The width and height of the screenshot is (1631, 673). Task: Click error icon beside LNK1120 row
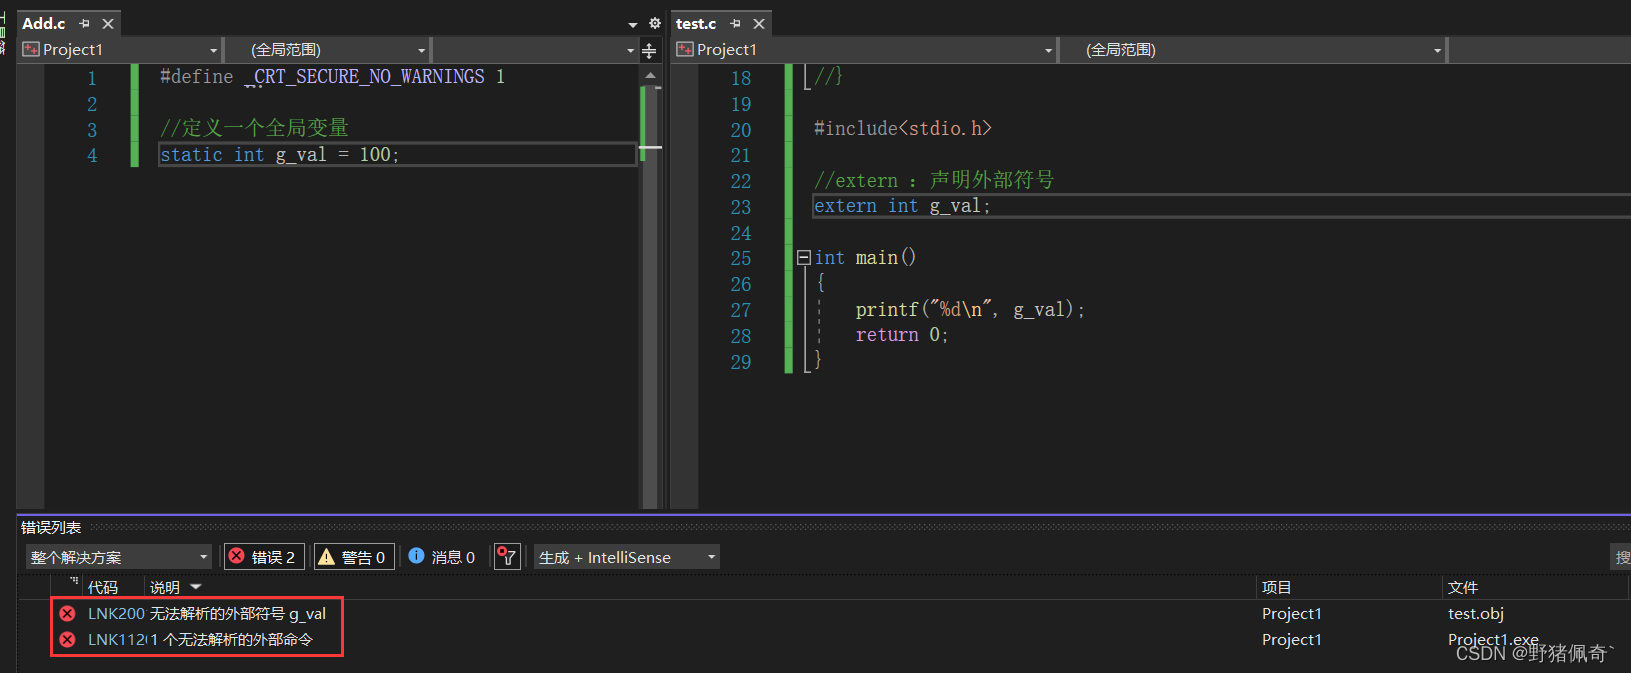tap(67, 639)
